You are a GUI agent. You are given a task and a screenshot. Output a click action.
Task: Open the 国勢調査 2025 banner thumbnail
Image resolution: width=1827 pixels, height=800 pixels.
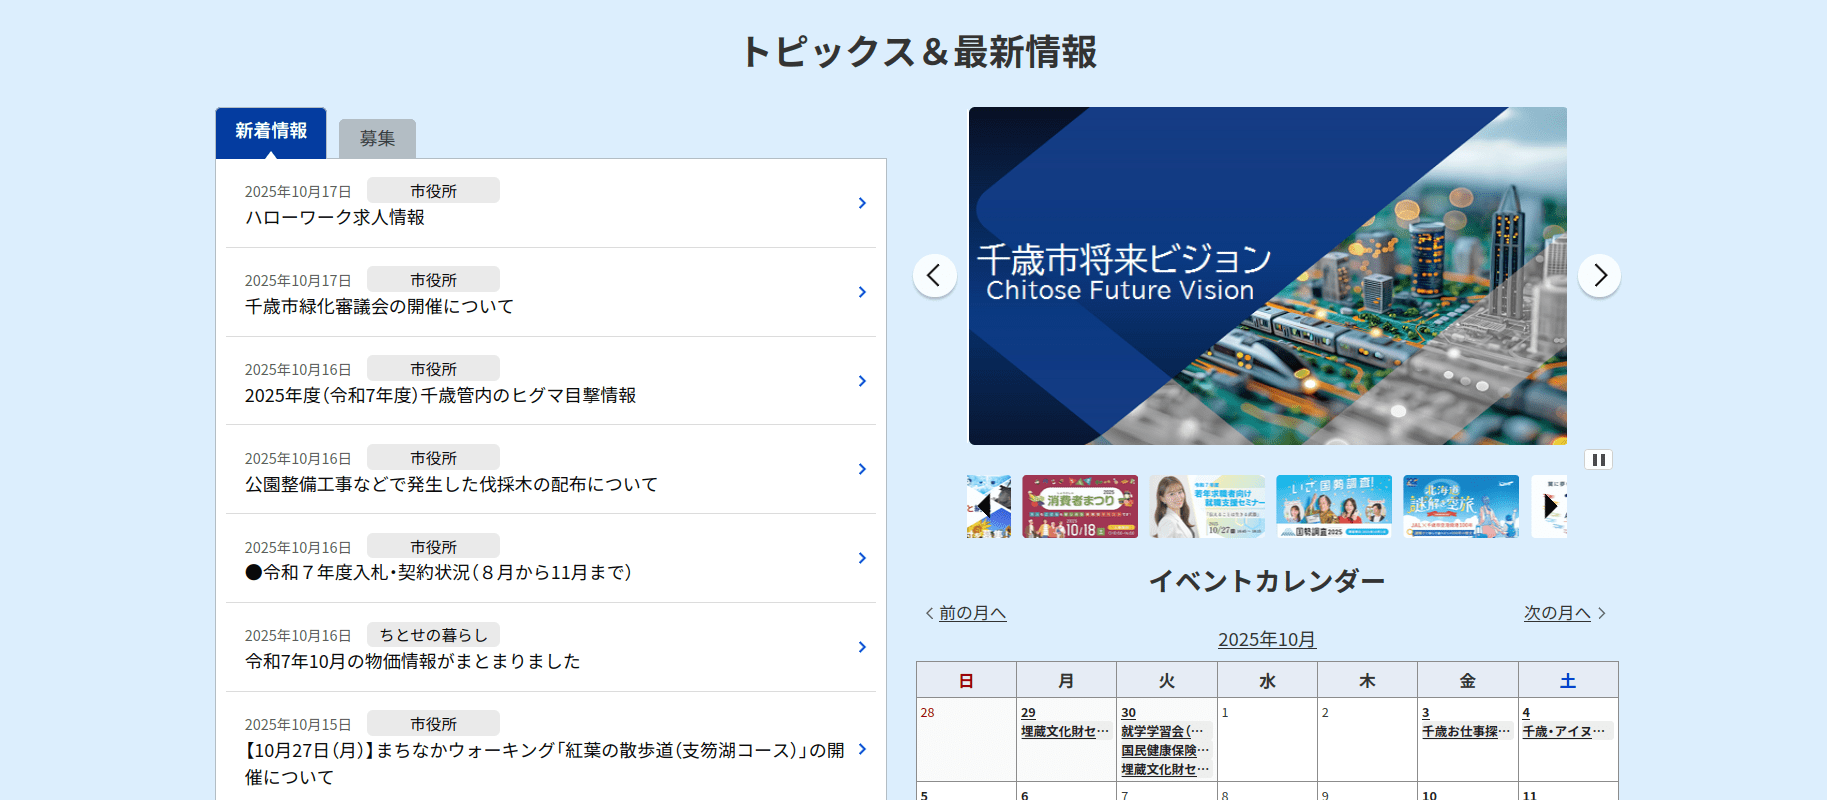pyautogui.click(x=1333, y=507)
